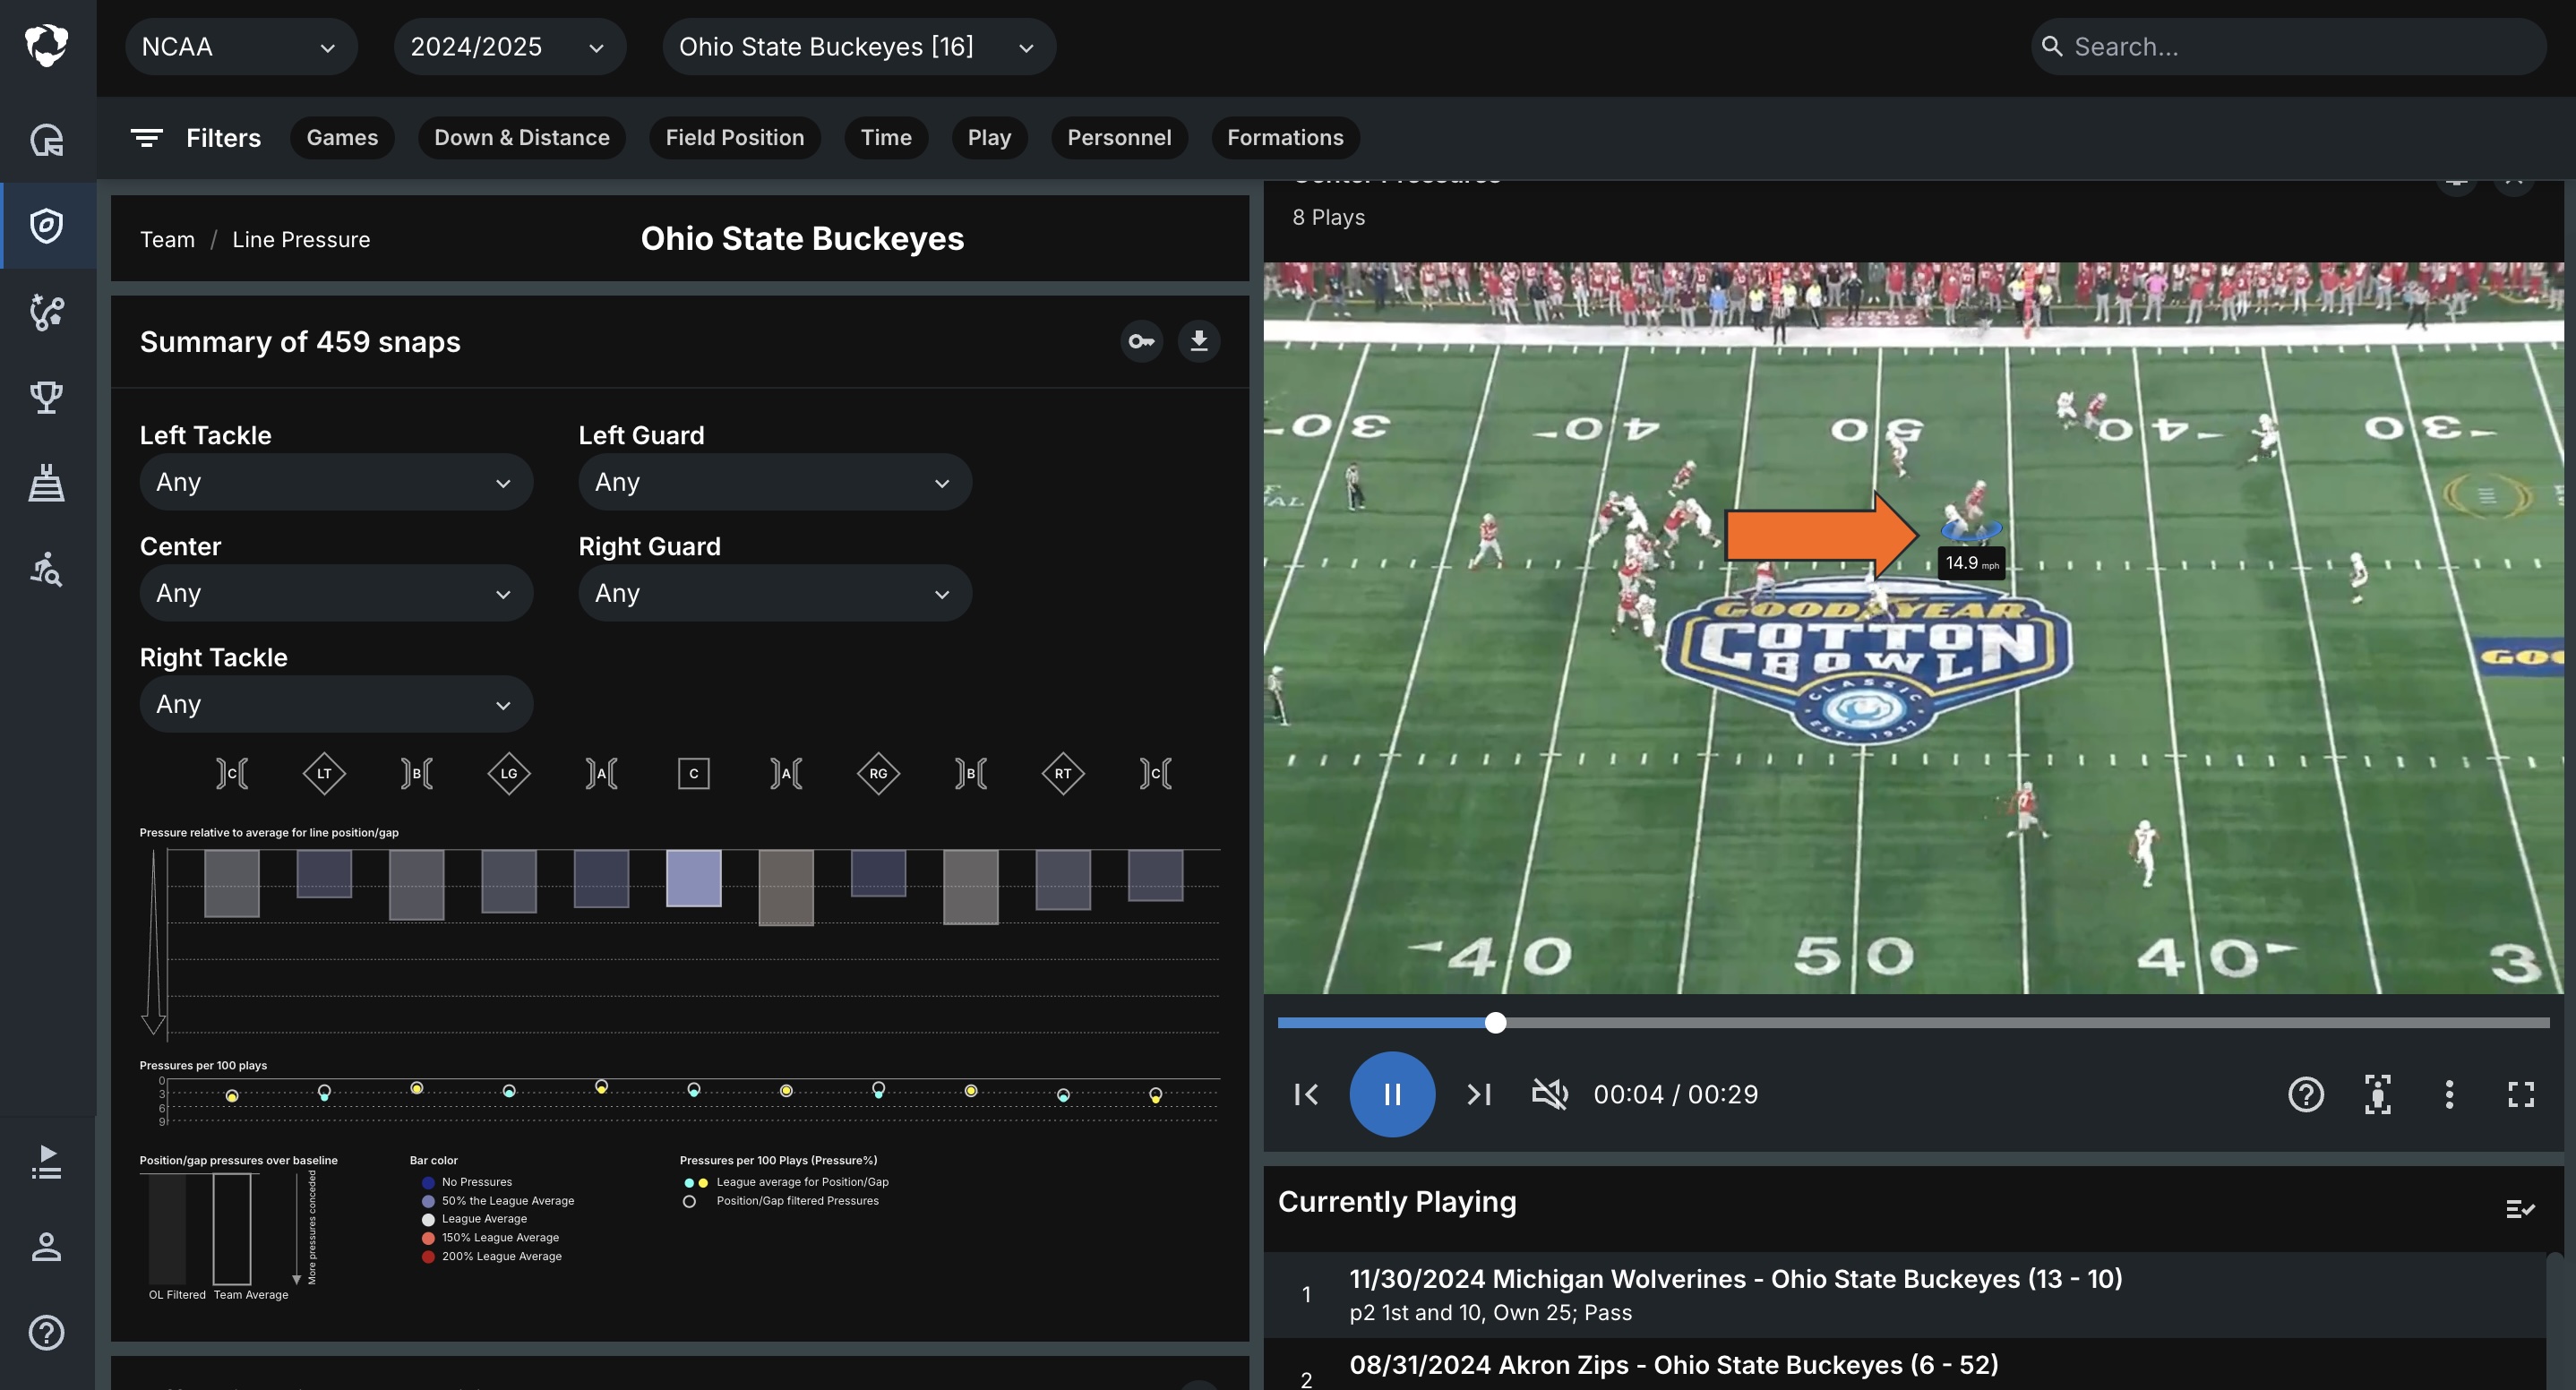Click the filter lines icon beside Filters
This screenshot has height=1390, width=2576.
(147, 138)
